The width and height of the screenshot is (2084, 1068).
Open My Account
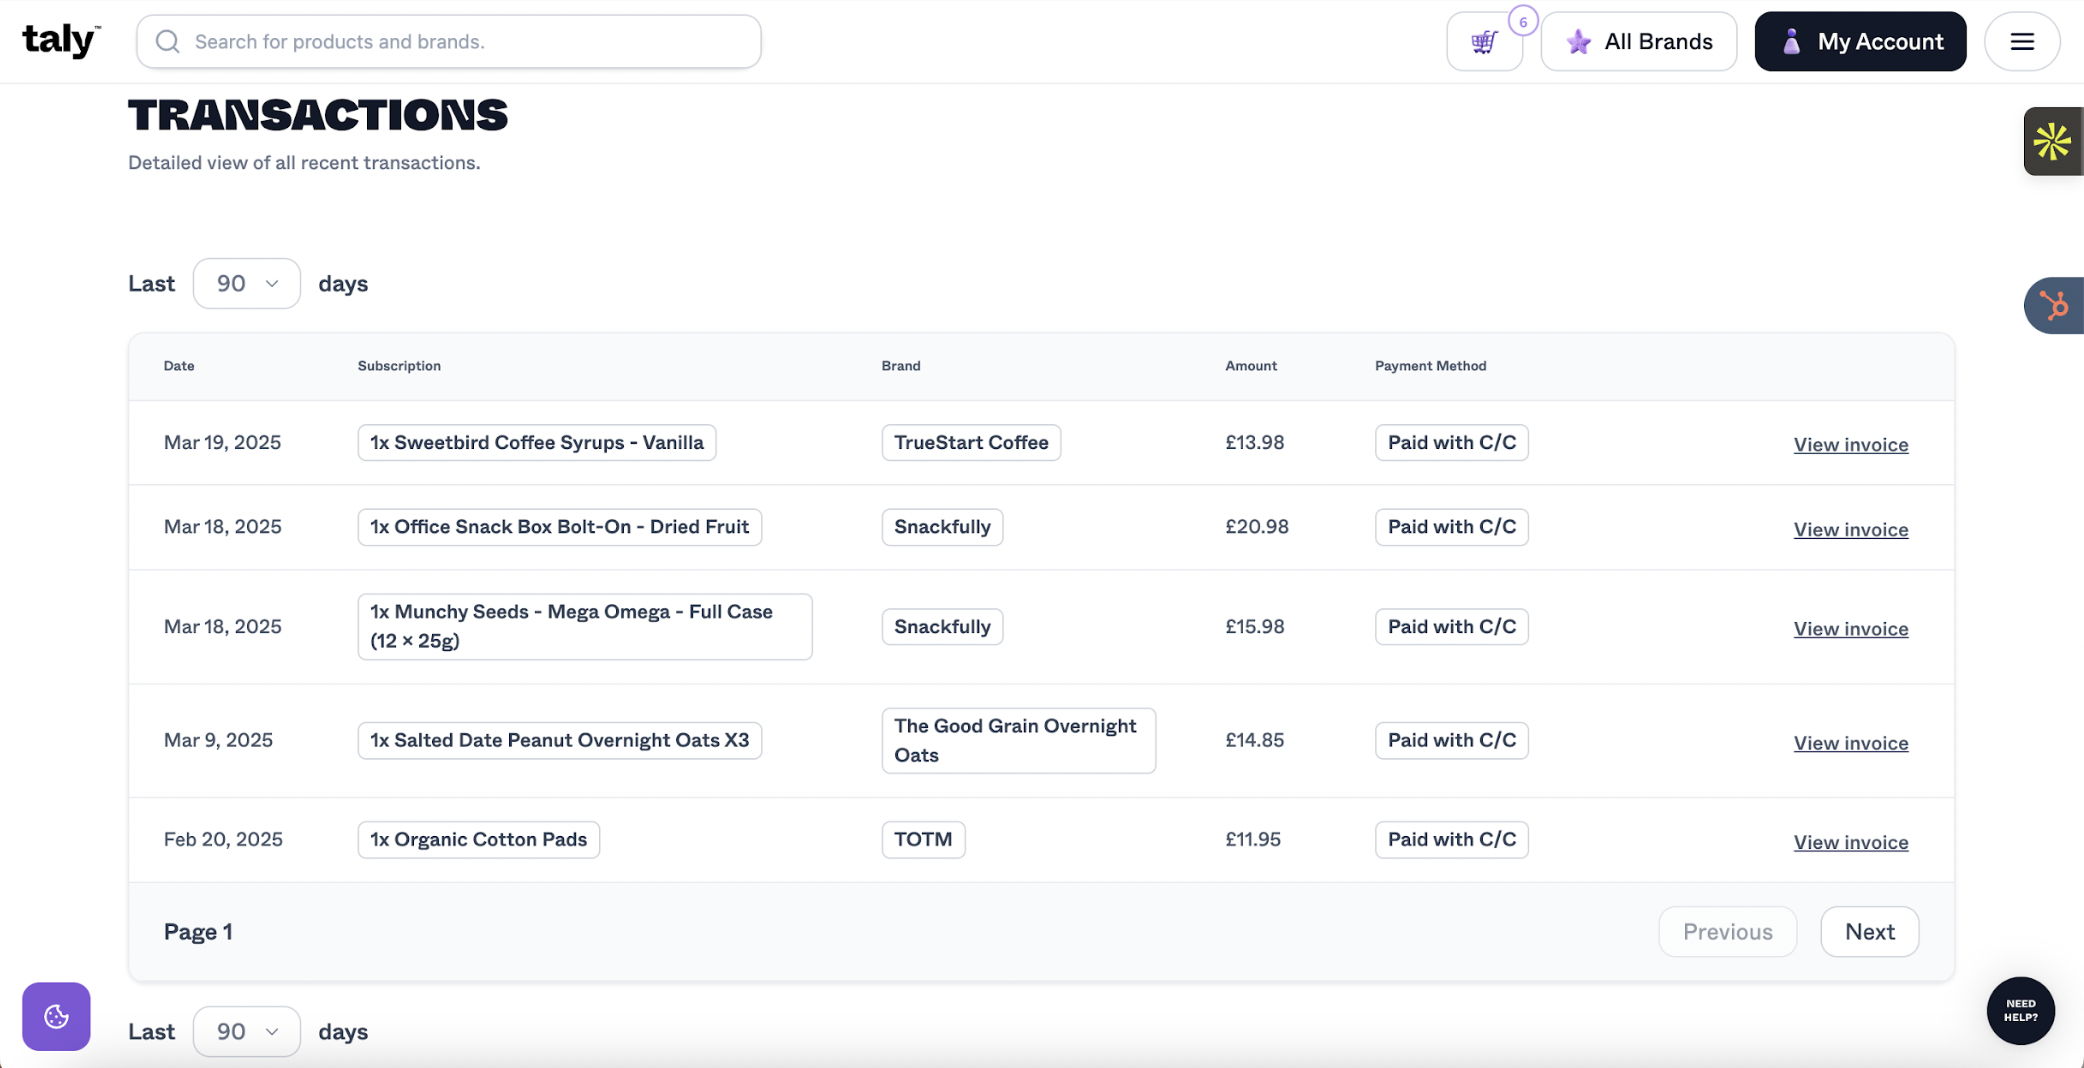click(x=1859, y=42)
